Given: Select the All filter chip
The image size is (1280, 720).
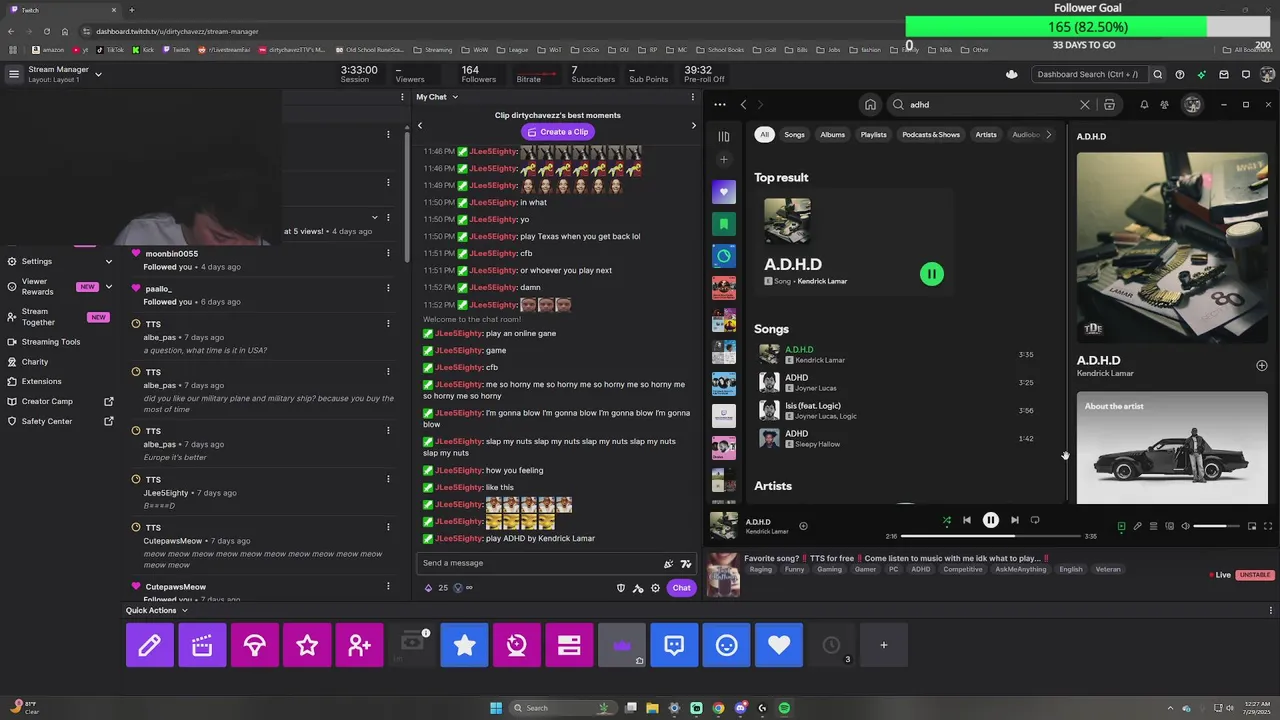Looking at the screenshot, I should (x=764, y=134).
